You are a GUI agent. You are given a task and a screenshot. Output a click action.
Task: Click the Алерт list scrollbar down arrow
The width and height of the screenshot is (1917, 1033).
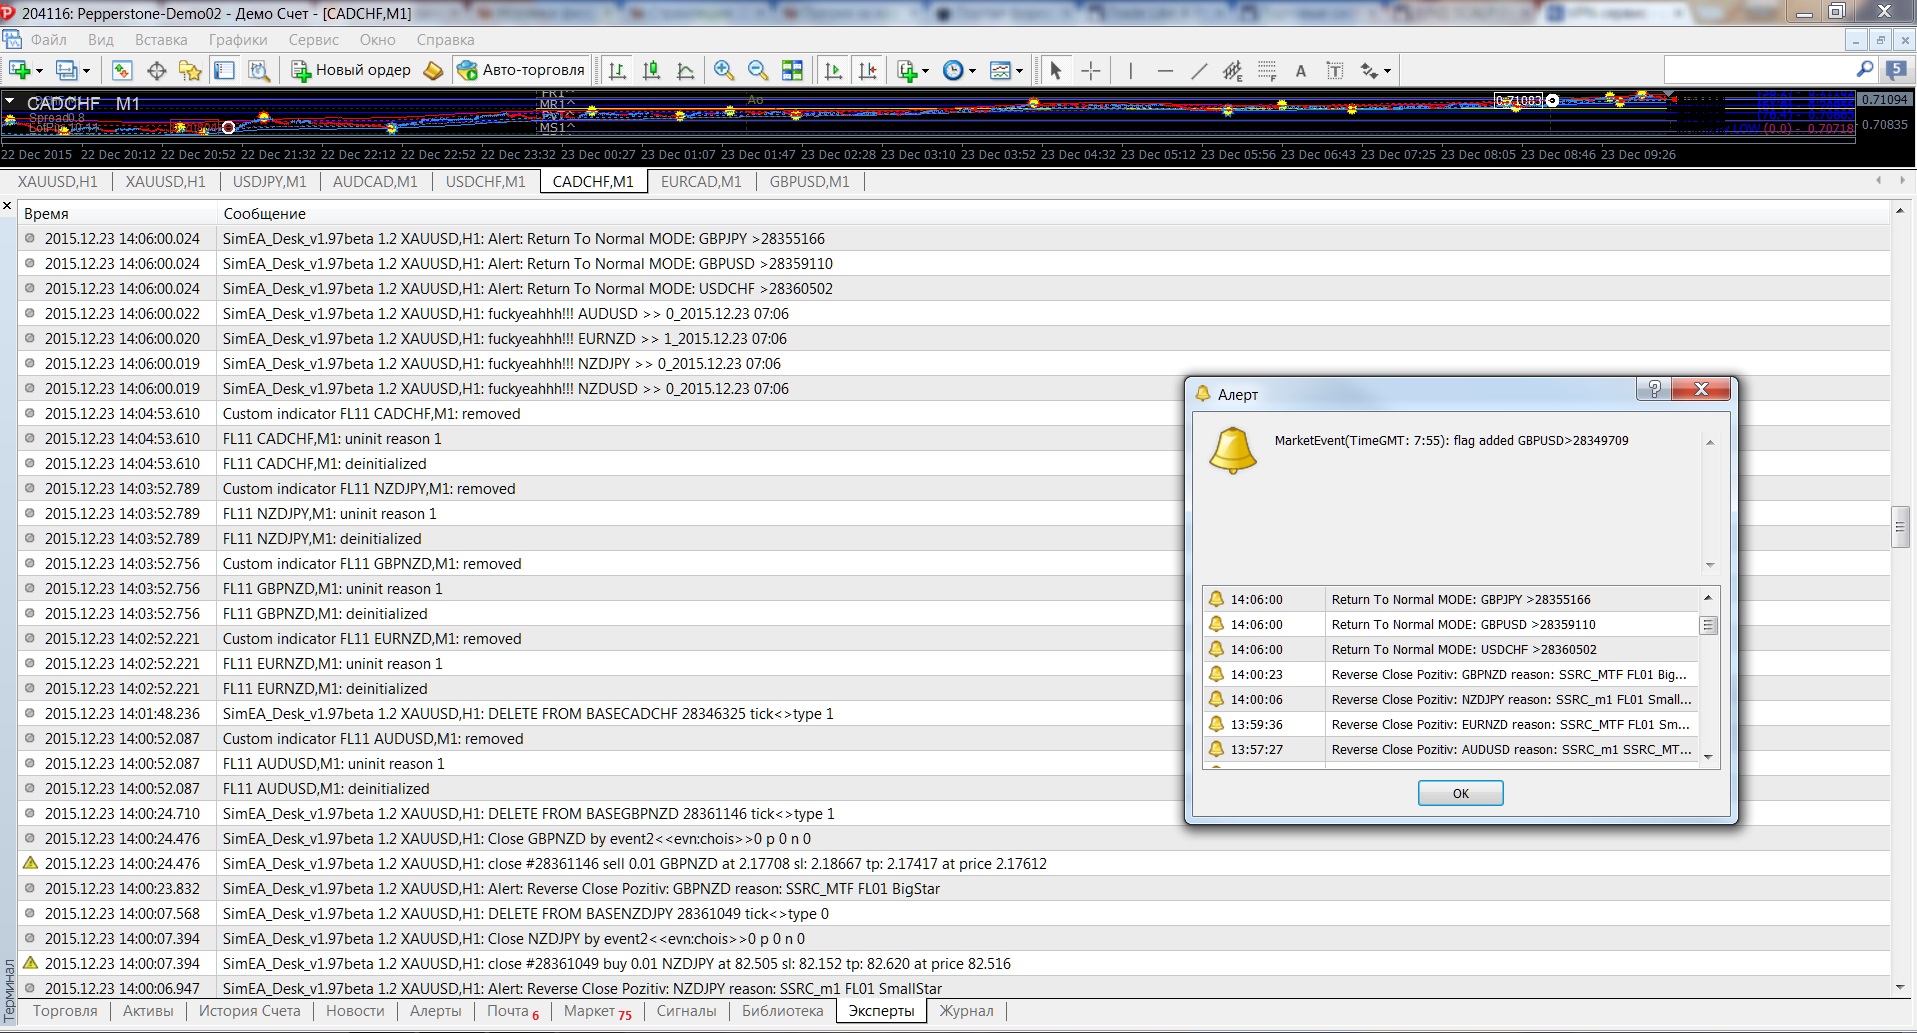pos(1708,757)
